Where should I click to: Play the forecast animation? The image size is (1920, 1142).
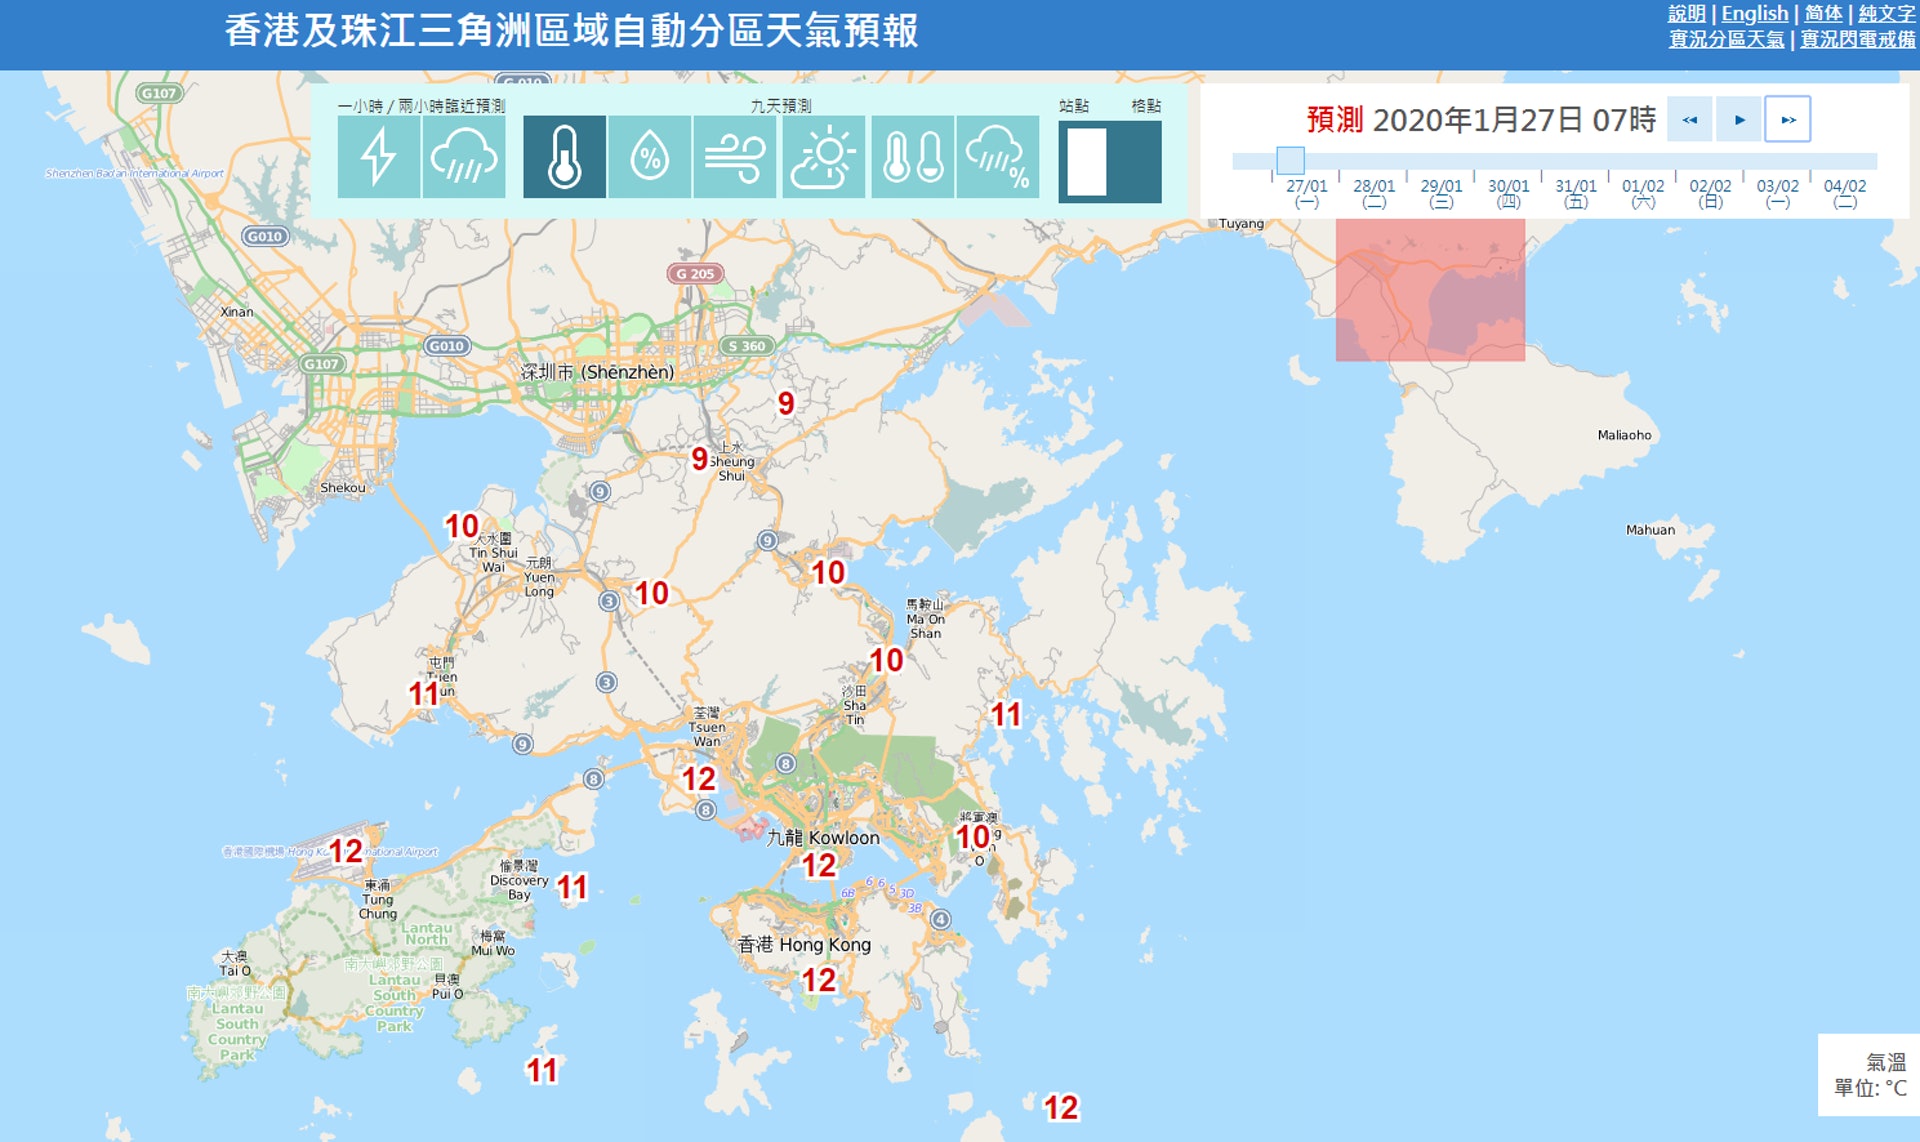coord(1739,120)
